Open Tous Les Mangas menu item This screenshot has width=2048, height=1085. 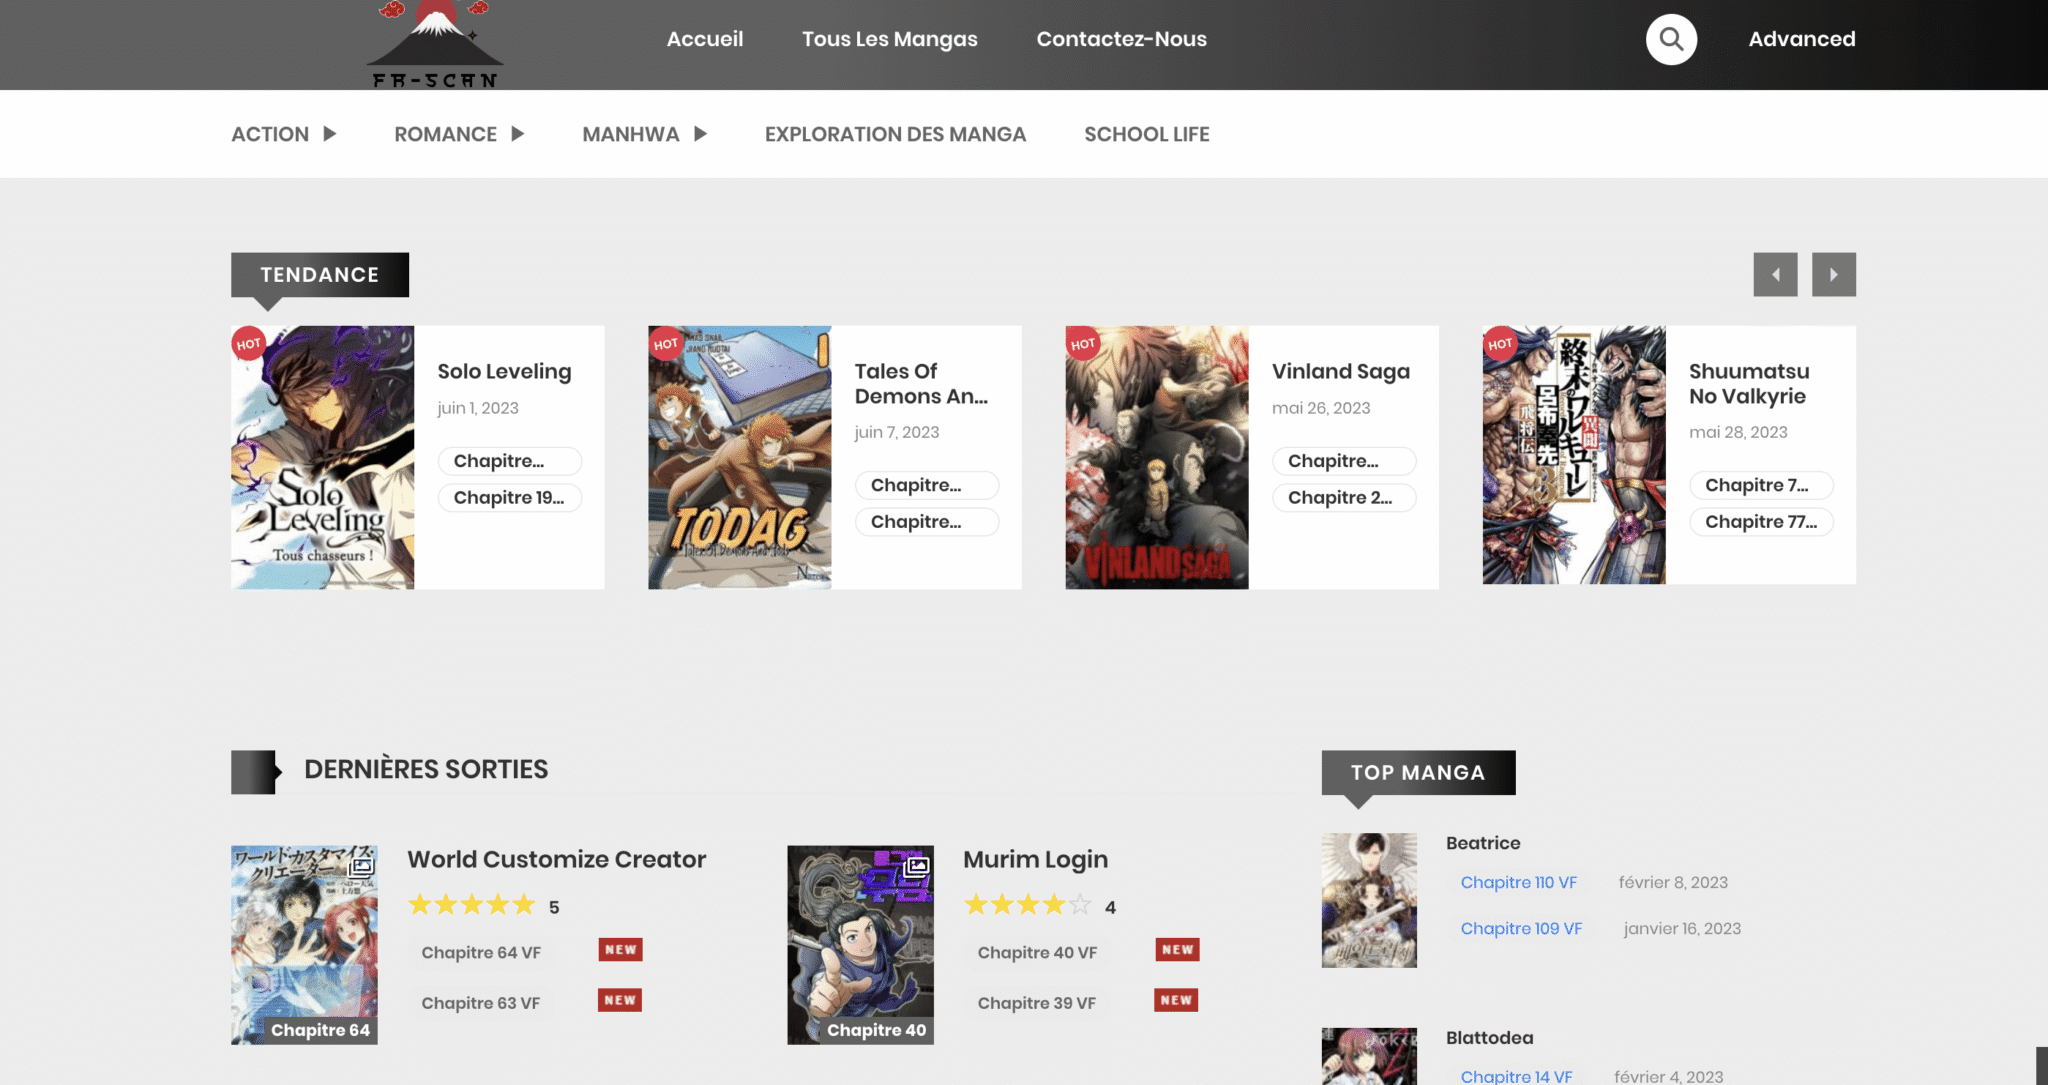(x=889, y=39)
